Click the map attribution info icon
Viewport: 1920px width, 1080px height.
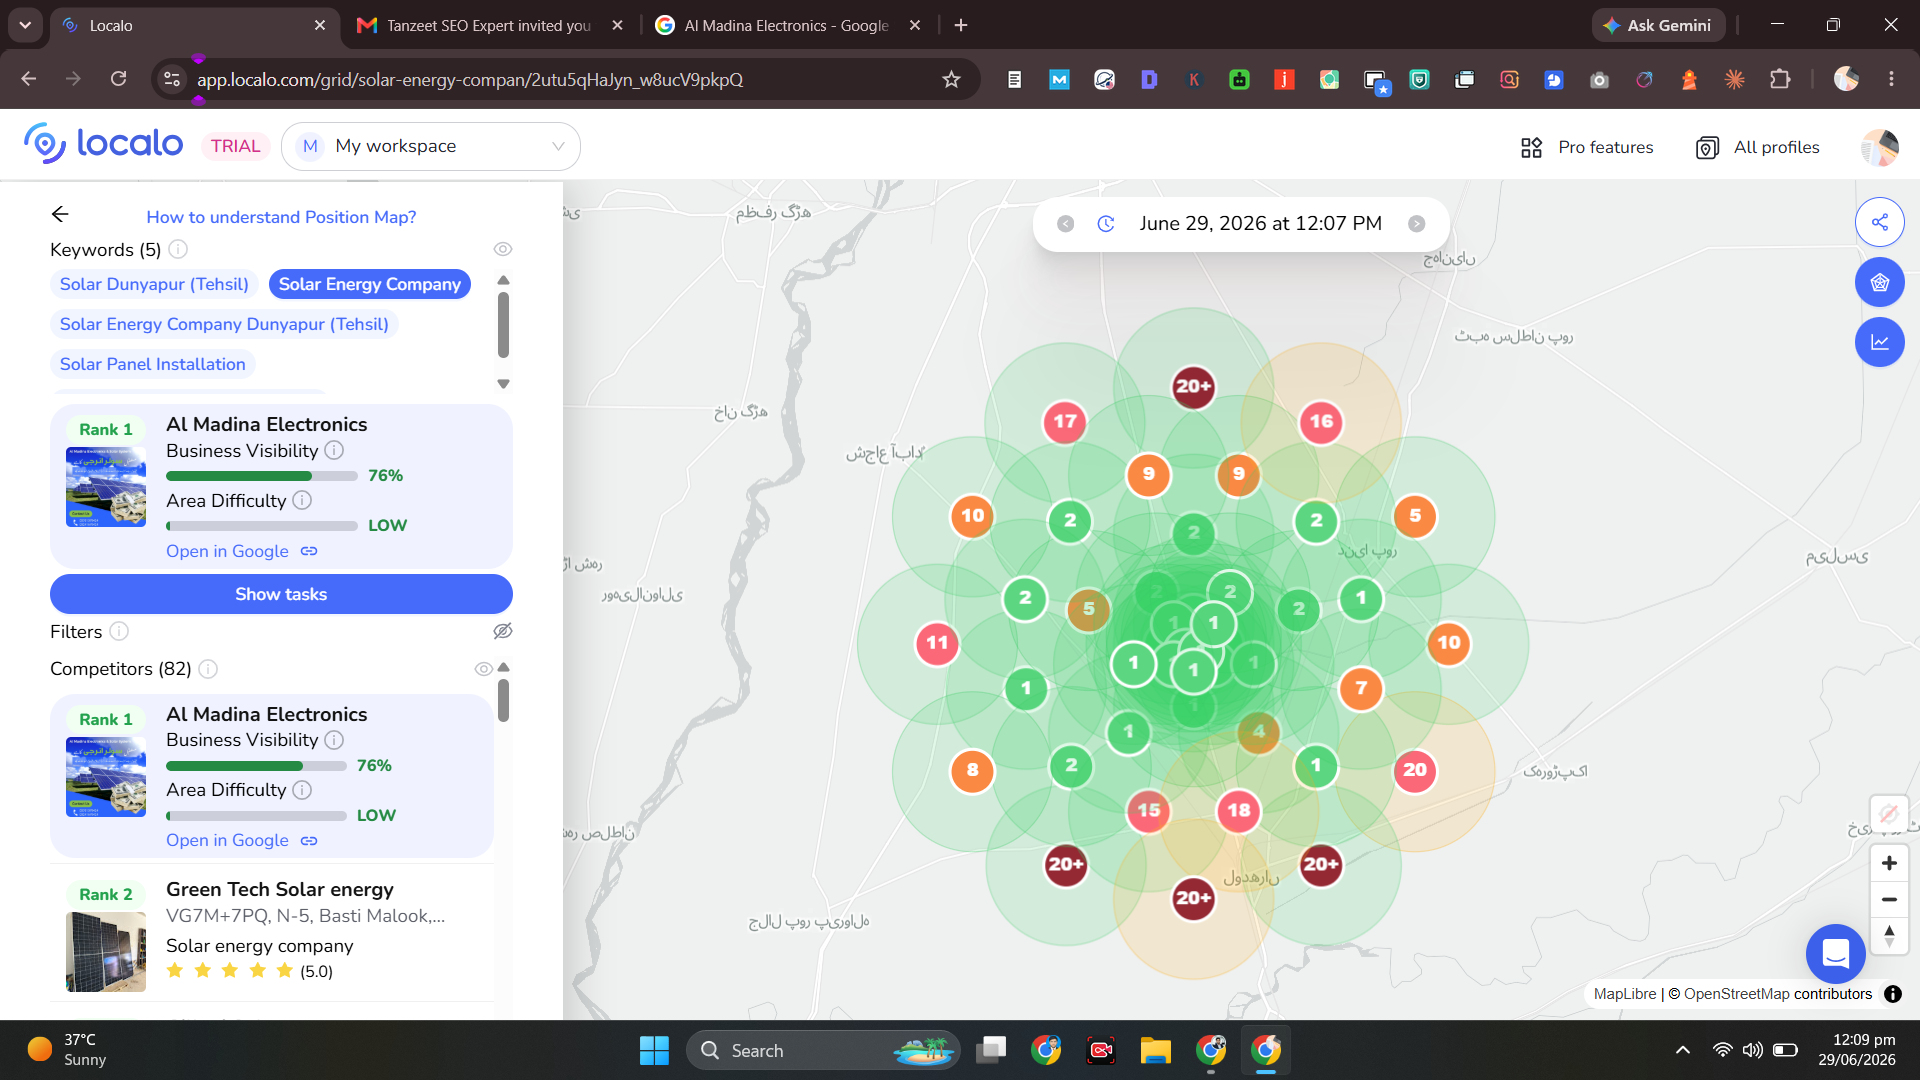pos(1893,994)
